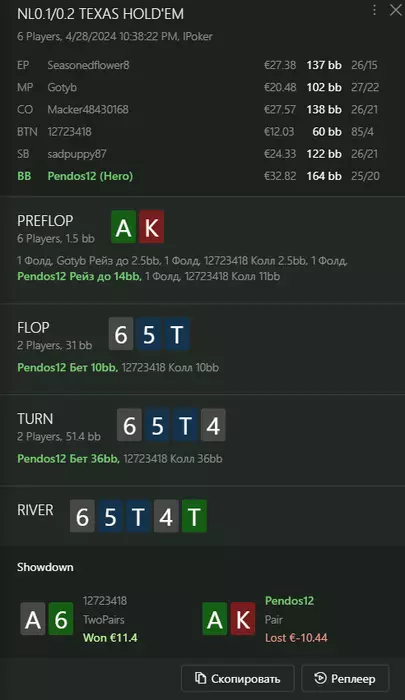
Task: Click the turn's 4 card
Action: 213,425
